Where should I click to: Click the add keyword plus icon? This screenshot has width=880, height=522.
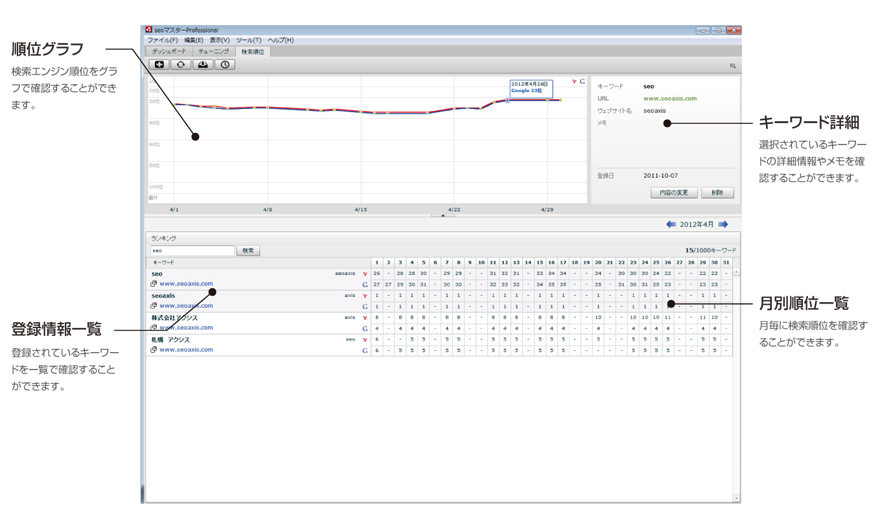click(x=158, y=65)
